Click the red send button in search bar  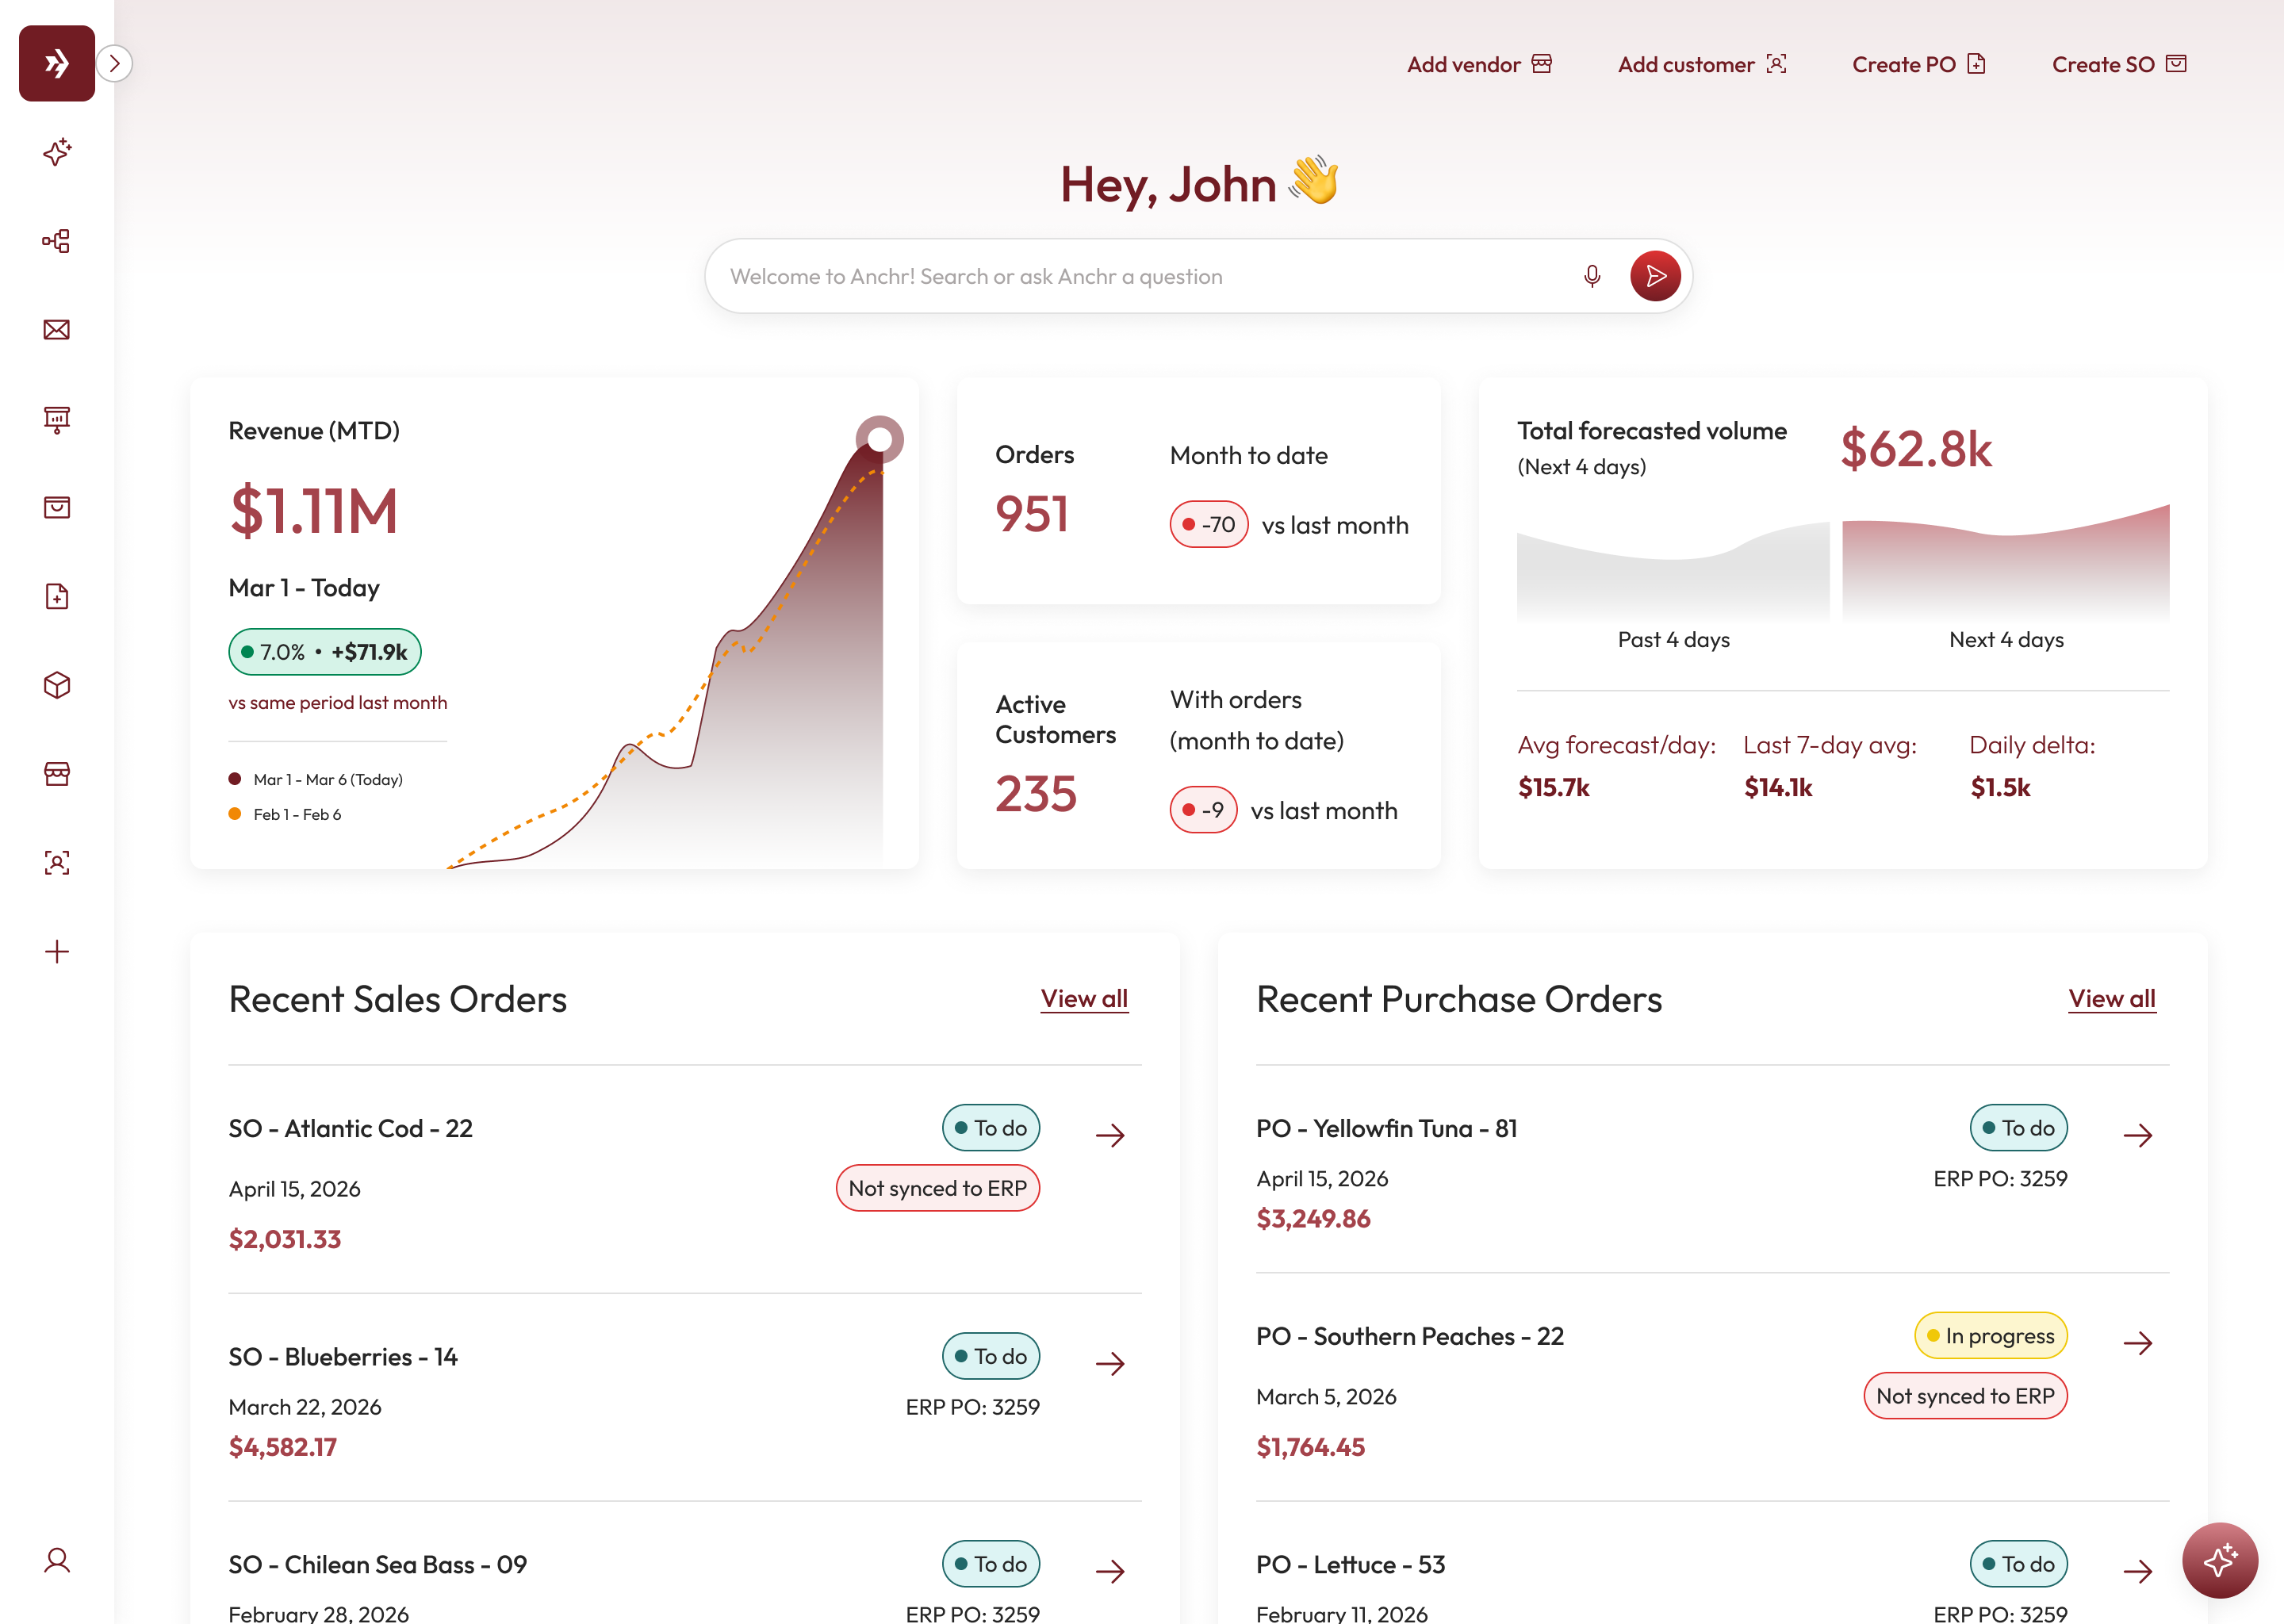pos(1655,276)
